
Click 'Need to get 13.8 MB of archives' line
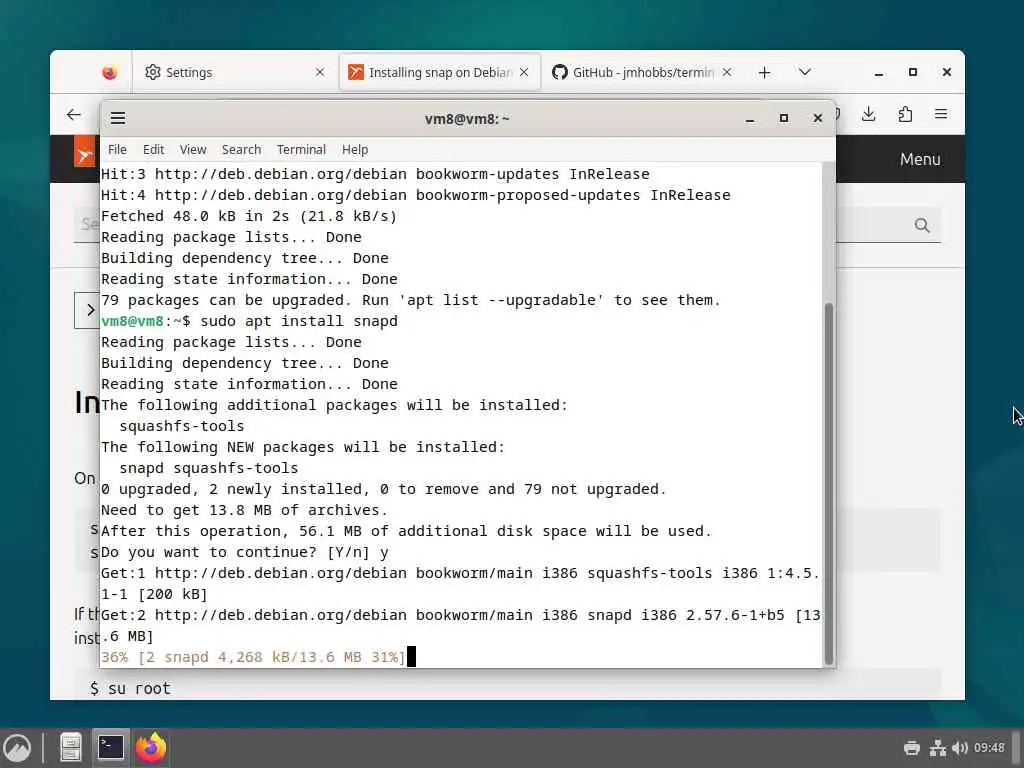point(244,510)
